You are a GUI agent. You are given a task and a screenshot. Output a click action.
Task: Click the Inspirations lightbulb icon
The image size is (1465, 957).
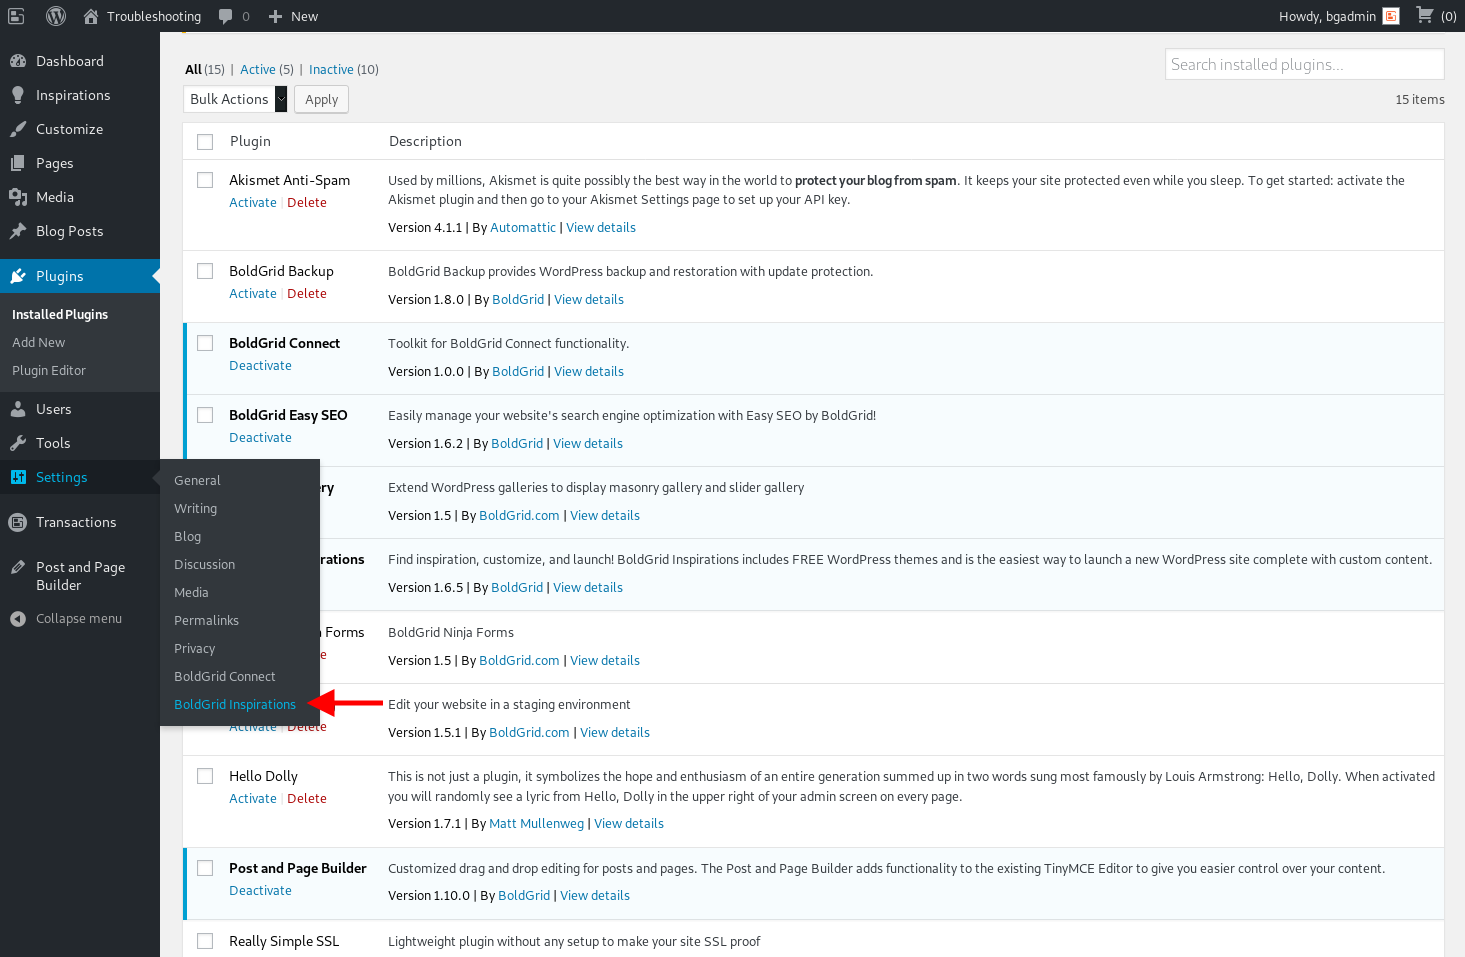(18, 95)
